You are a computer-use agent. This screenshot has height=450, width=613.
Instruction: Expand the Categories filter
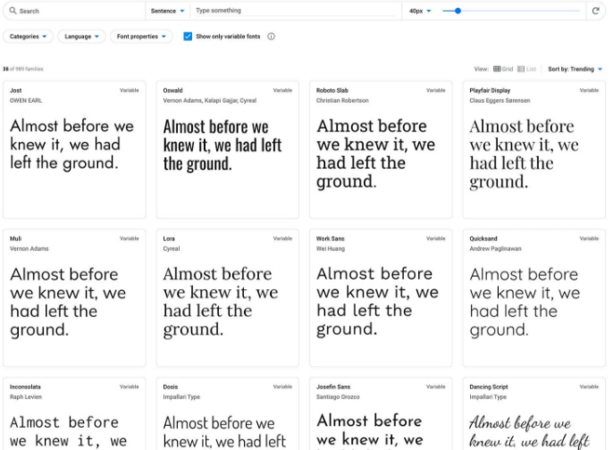29,36
